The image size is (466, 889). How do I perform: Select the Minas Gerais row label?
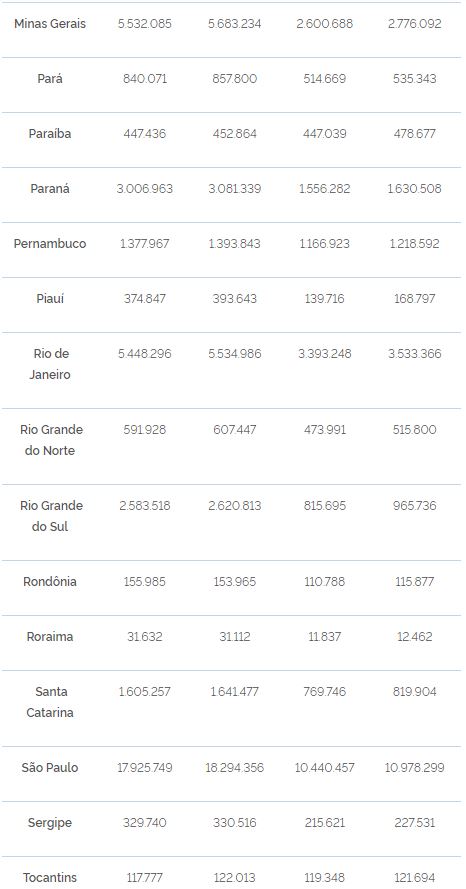50,24
